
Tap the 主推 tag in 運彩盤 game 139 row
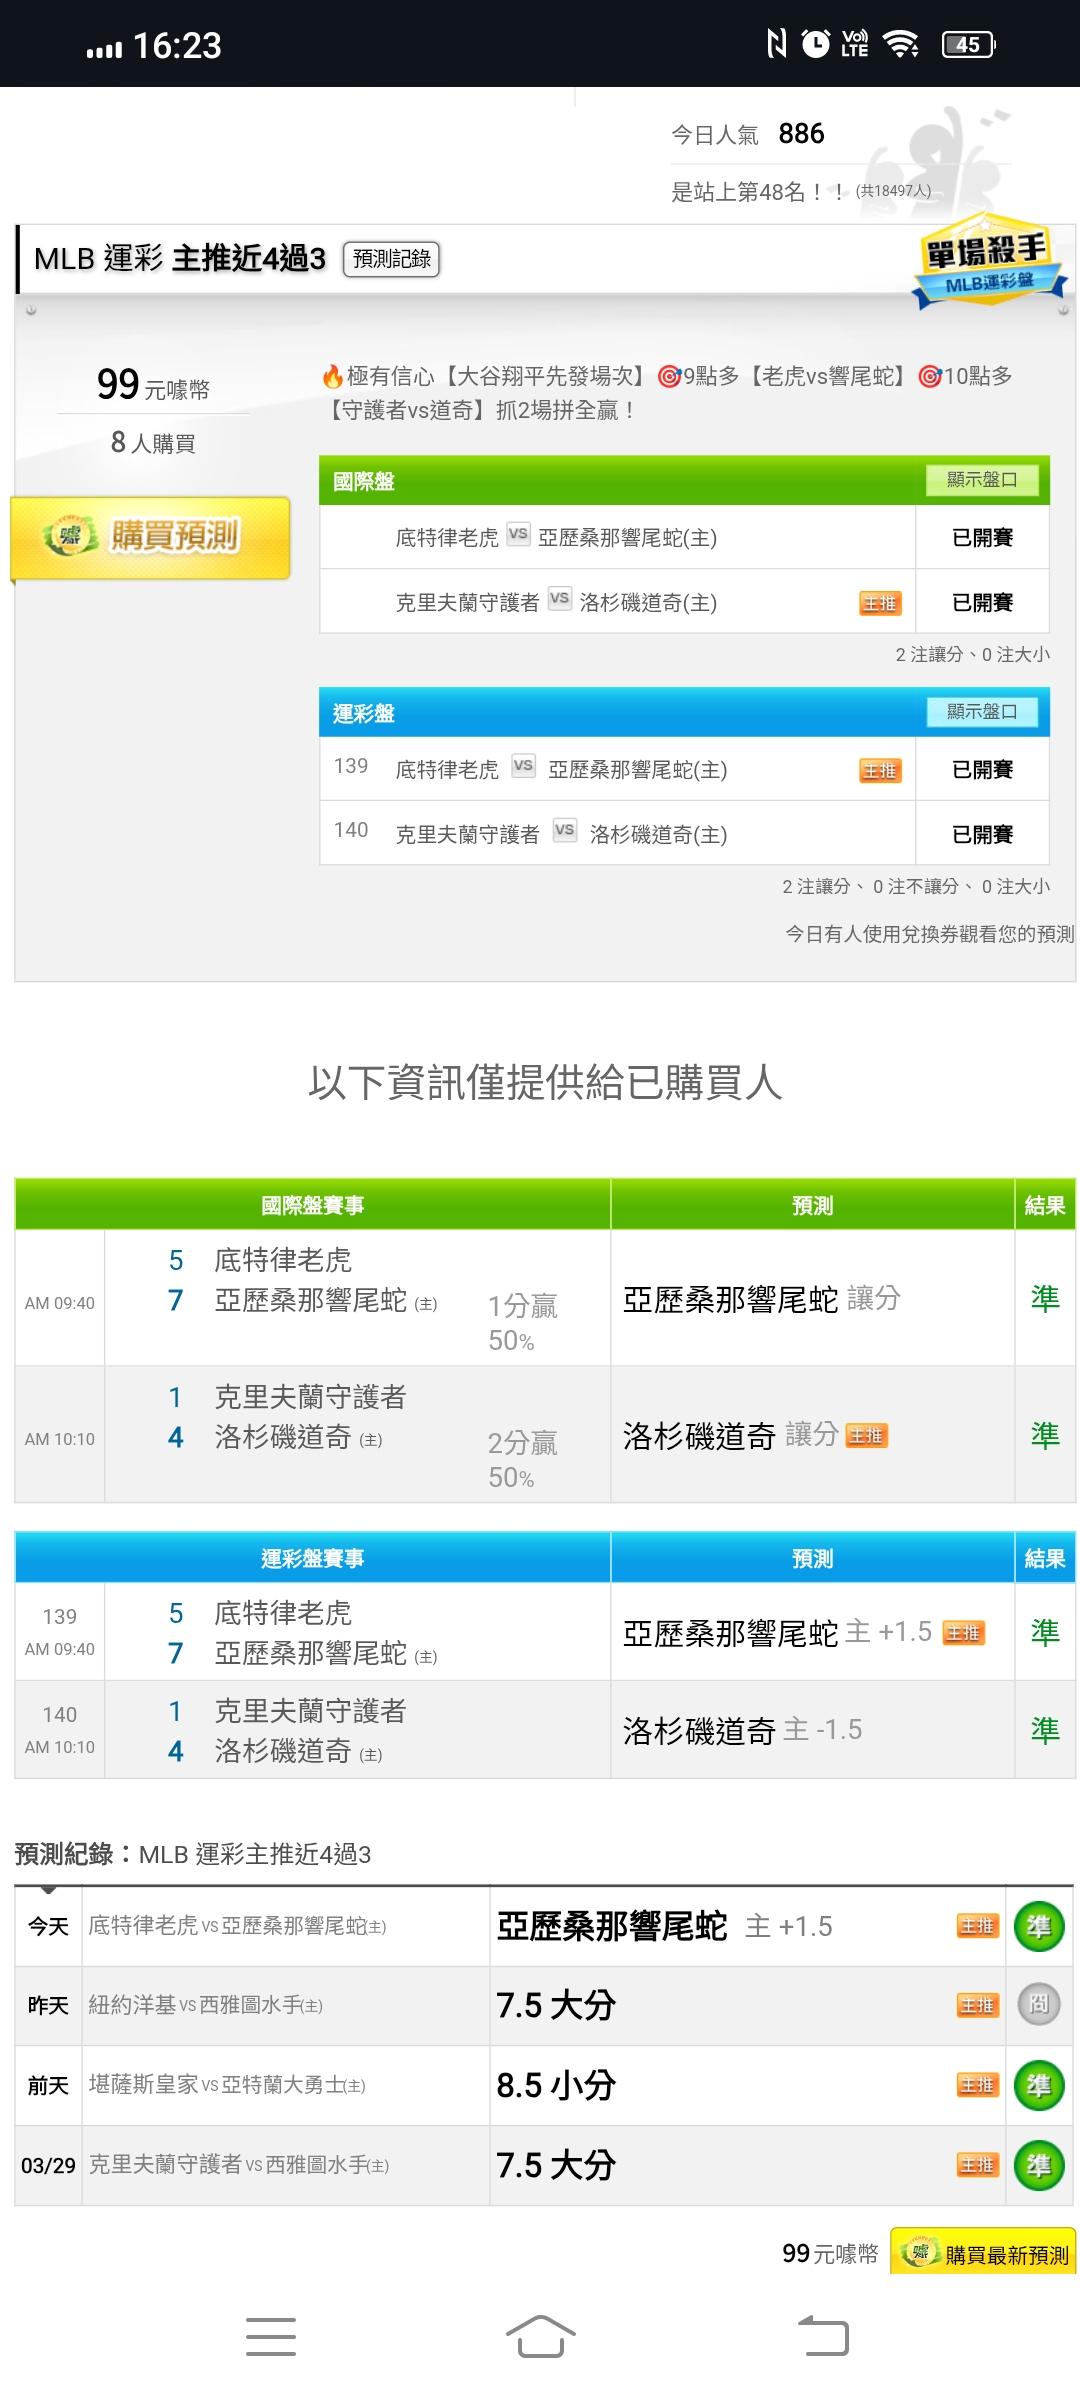click(880, 770)
